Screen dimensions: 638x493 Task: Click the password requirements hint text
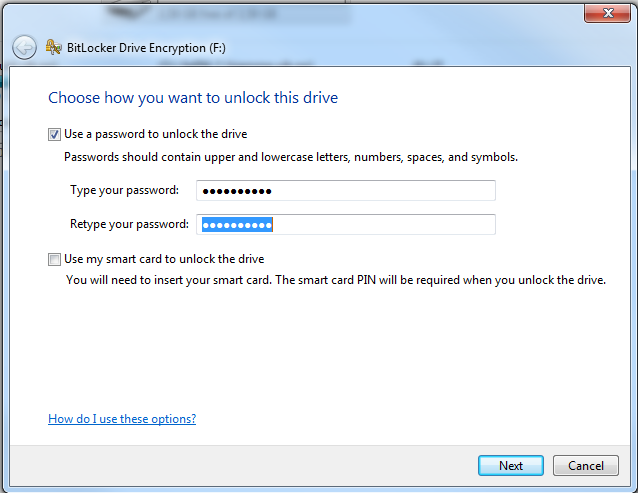[x=290, y=157]
